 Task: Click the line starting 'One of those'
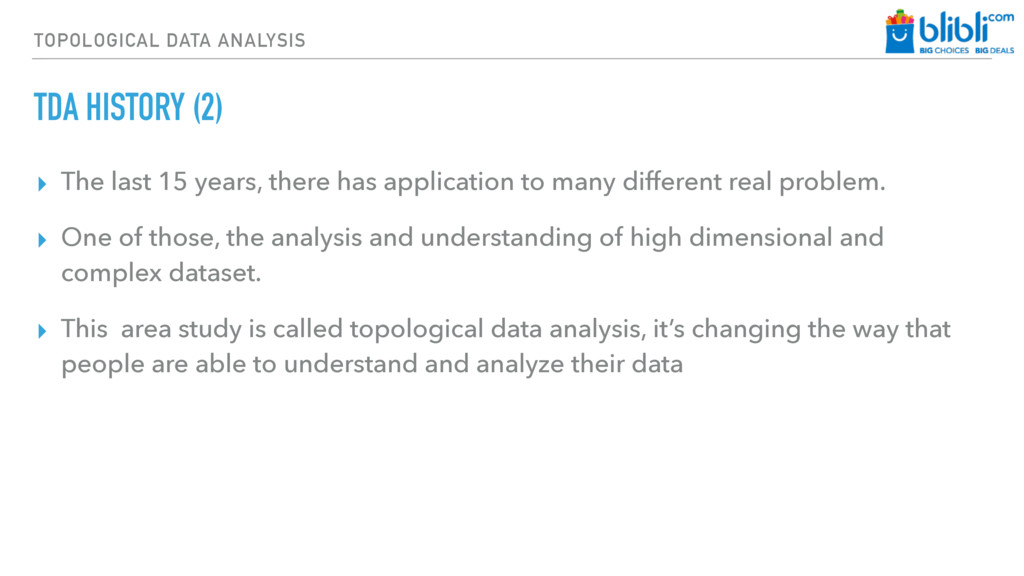[x=472, y=238]
